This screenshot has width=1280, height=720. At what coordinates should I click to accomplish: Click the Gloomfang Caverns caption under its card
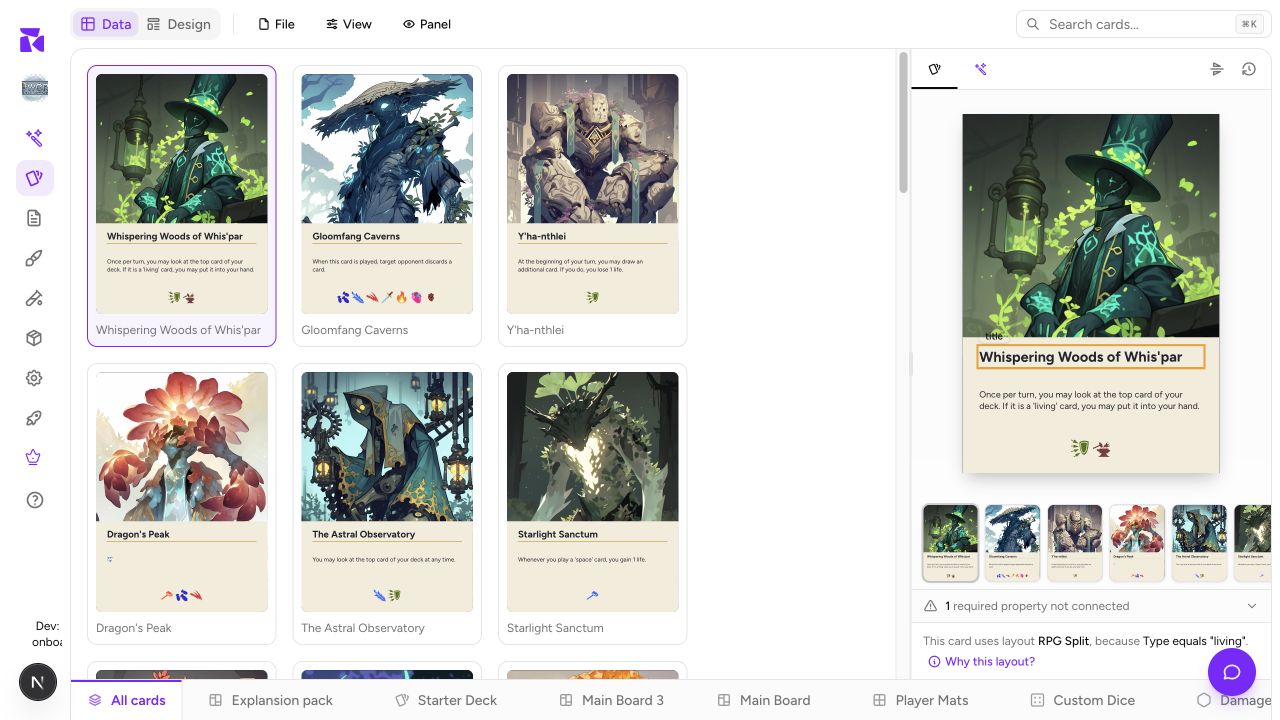point(355,330)
